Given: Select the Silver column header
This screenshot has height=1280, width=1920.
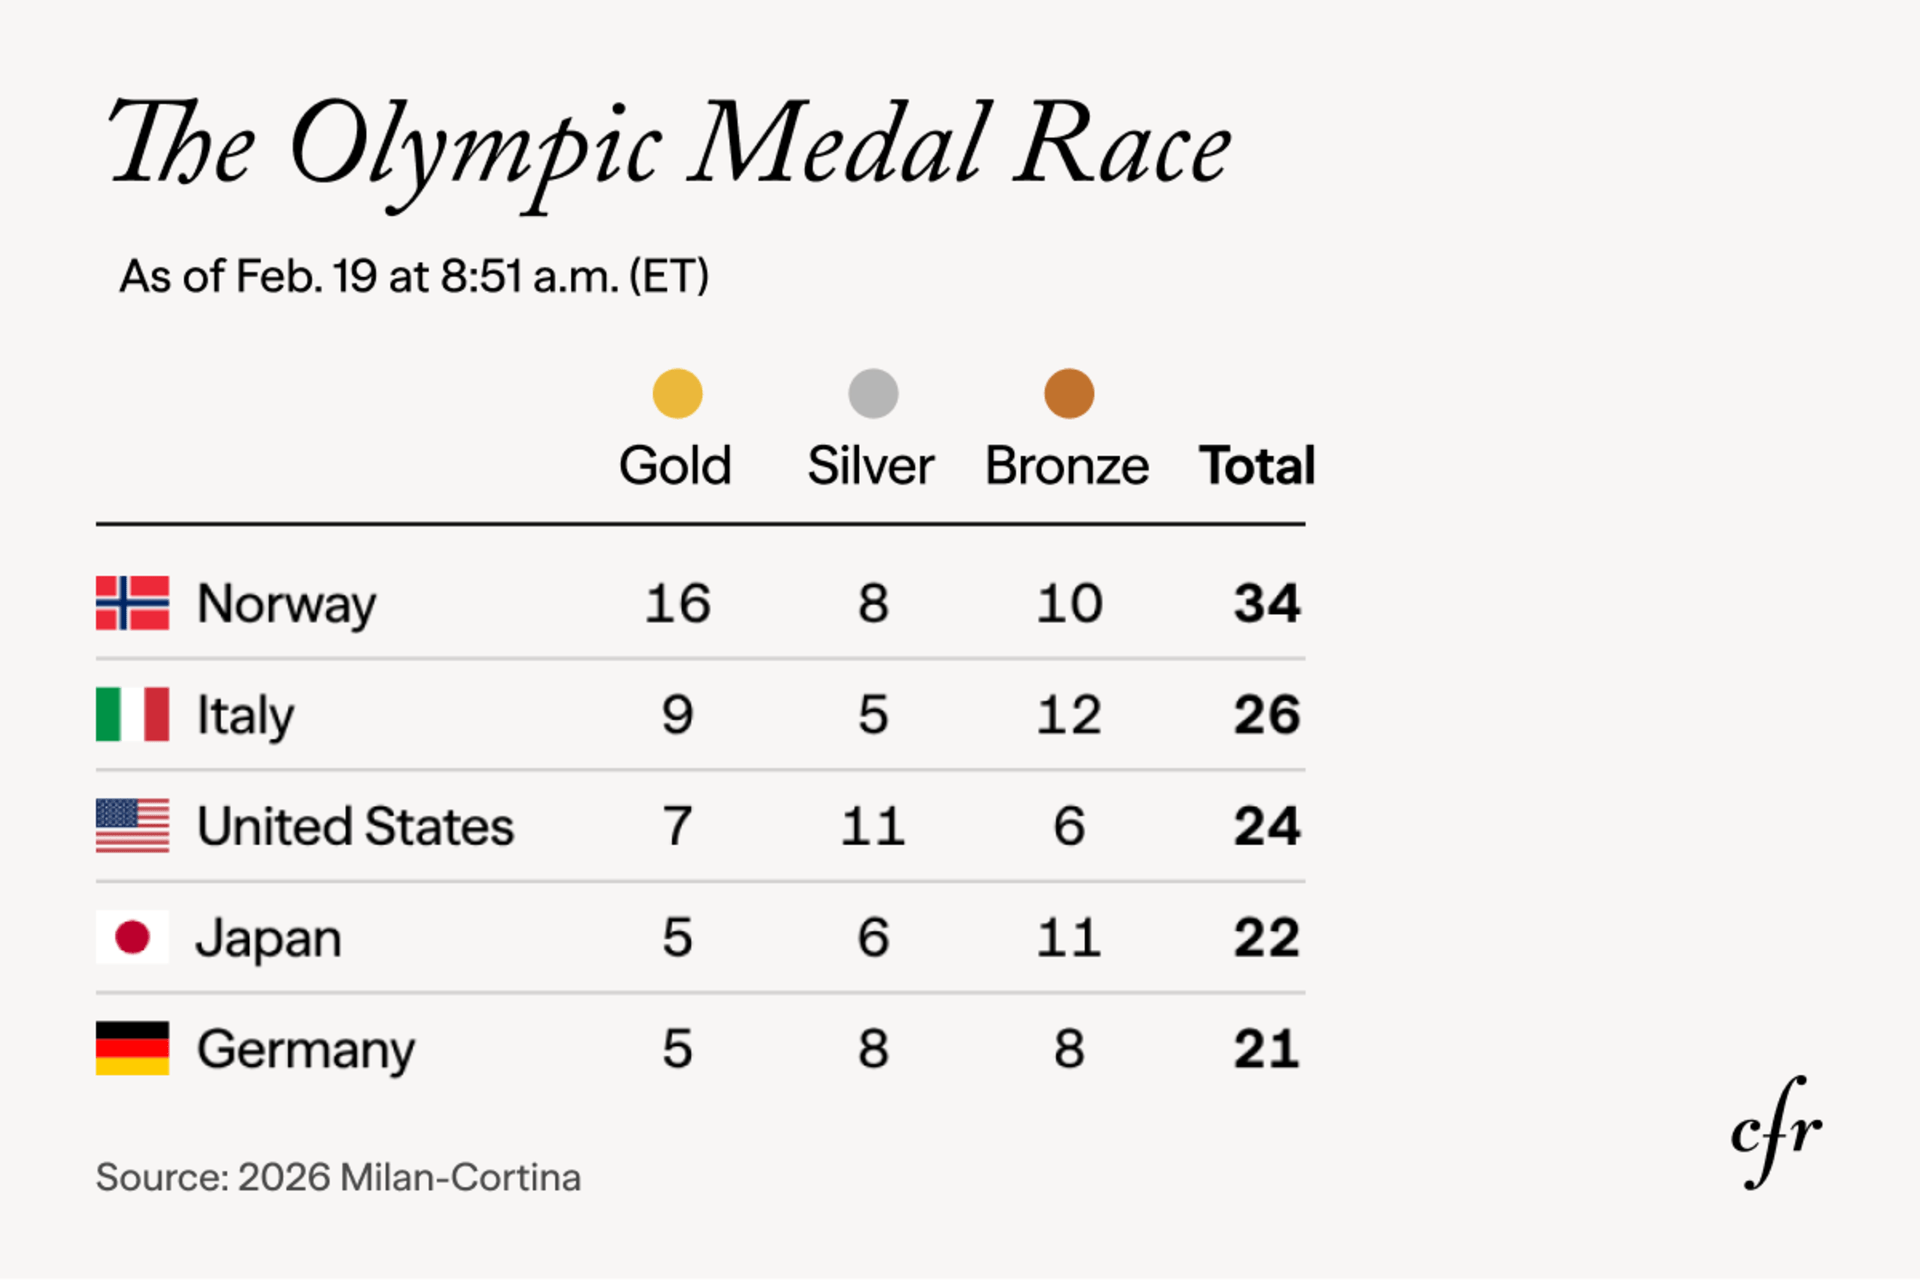Looking at the screenshot, I should point(871,466).
